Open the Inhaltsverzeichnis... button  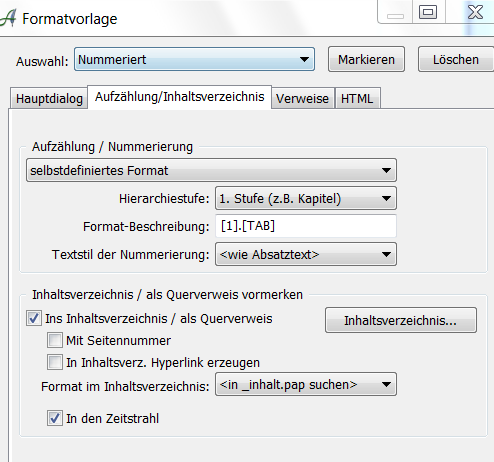pyautogui.click(x=401, y=320)
